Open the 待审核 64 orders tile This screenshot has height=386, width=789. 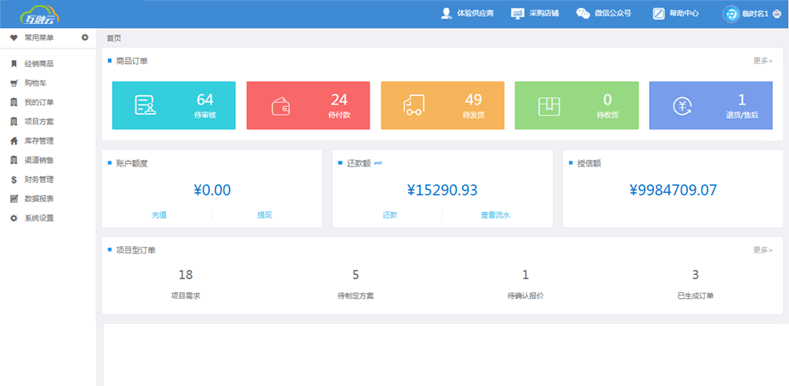point(174,106)
